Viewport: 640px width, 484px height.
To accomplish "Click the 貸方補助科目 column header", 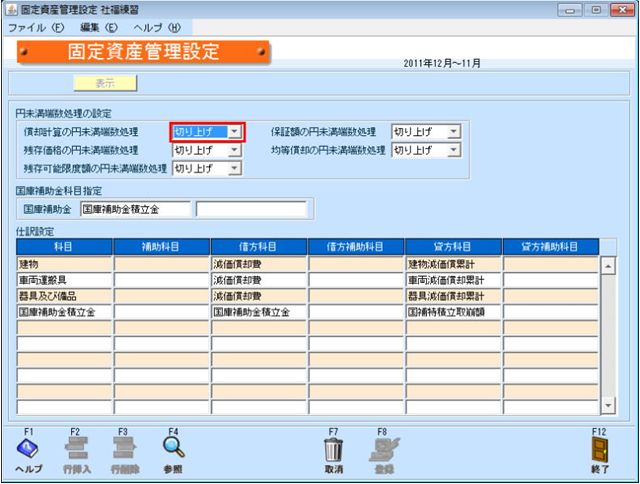I will [551, 246].
